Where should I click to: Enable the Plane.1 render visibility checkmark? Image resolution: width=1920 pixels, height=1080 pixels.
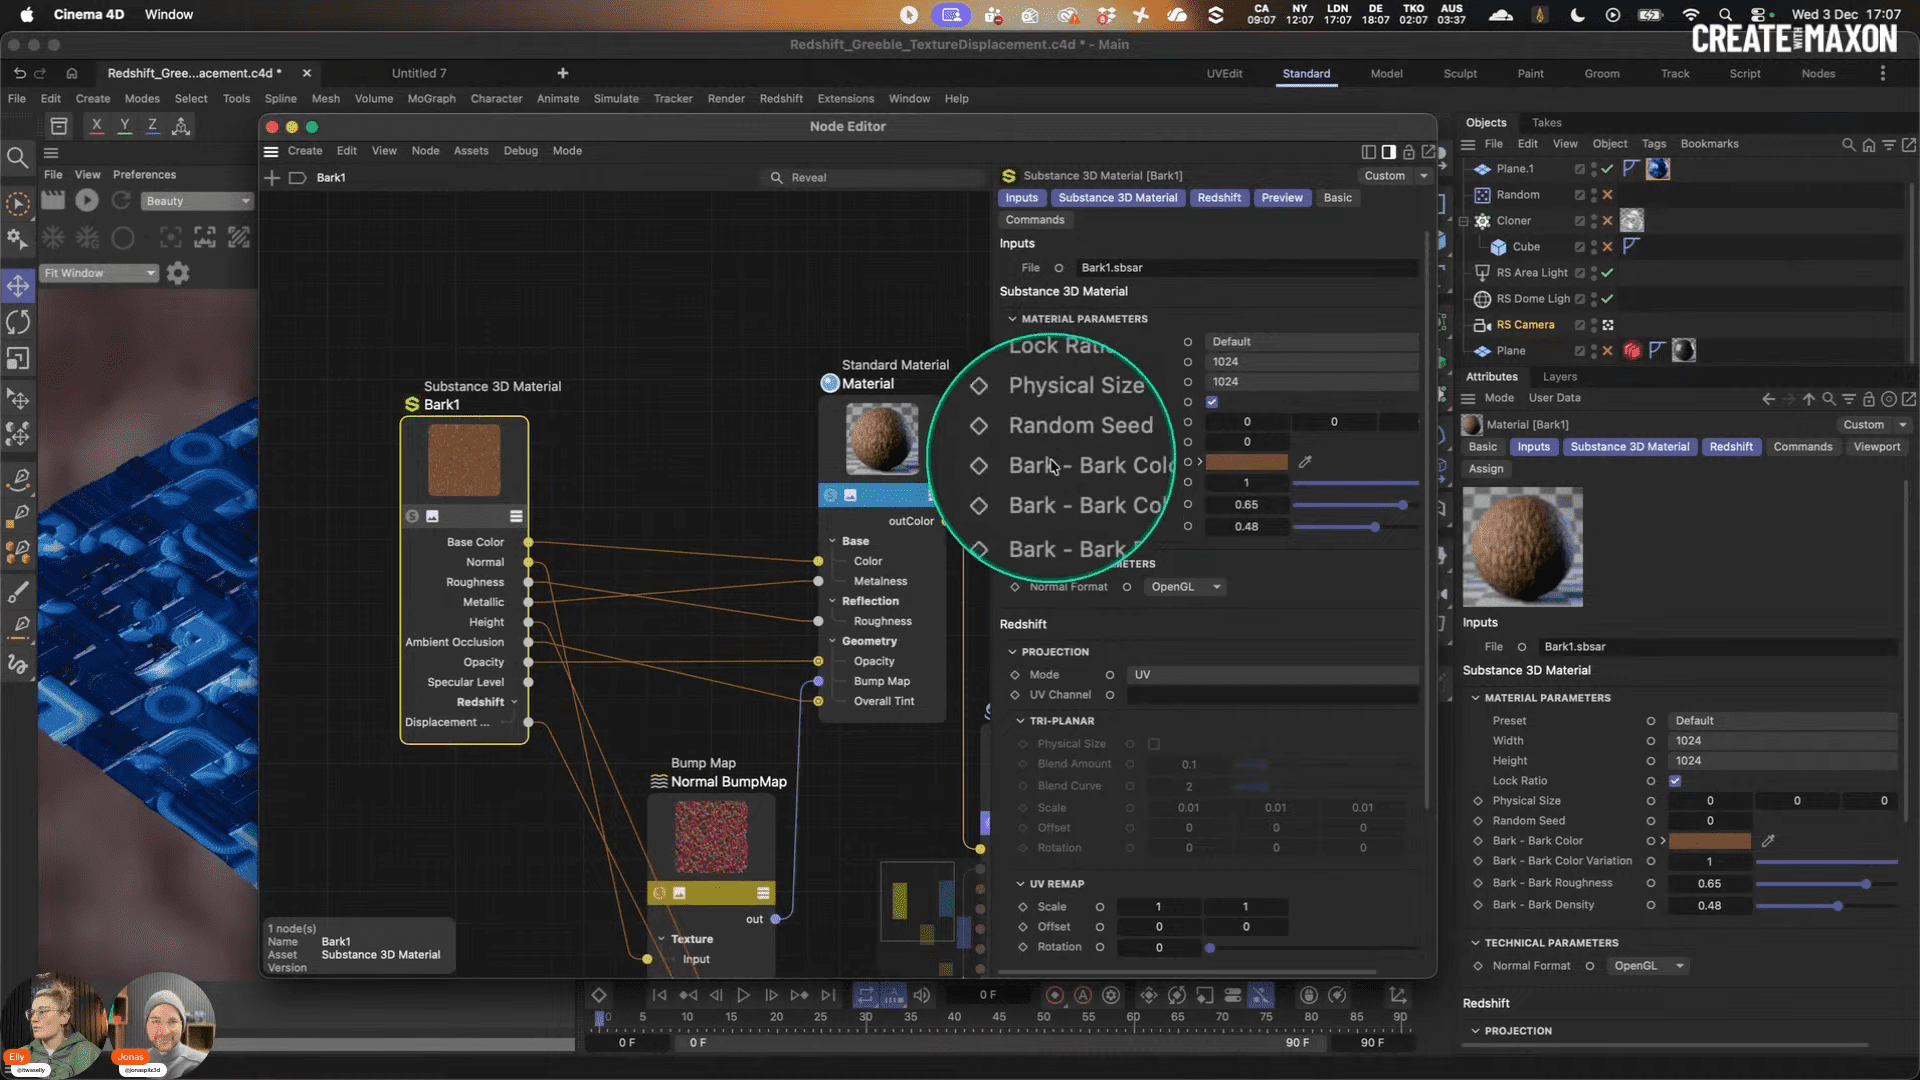[1606, 169]
